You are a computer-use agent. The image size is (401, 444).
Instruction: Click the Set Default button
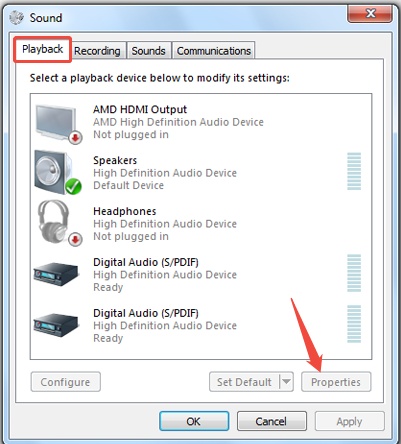click(x=244, y=382)
